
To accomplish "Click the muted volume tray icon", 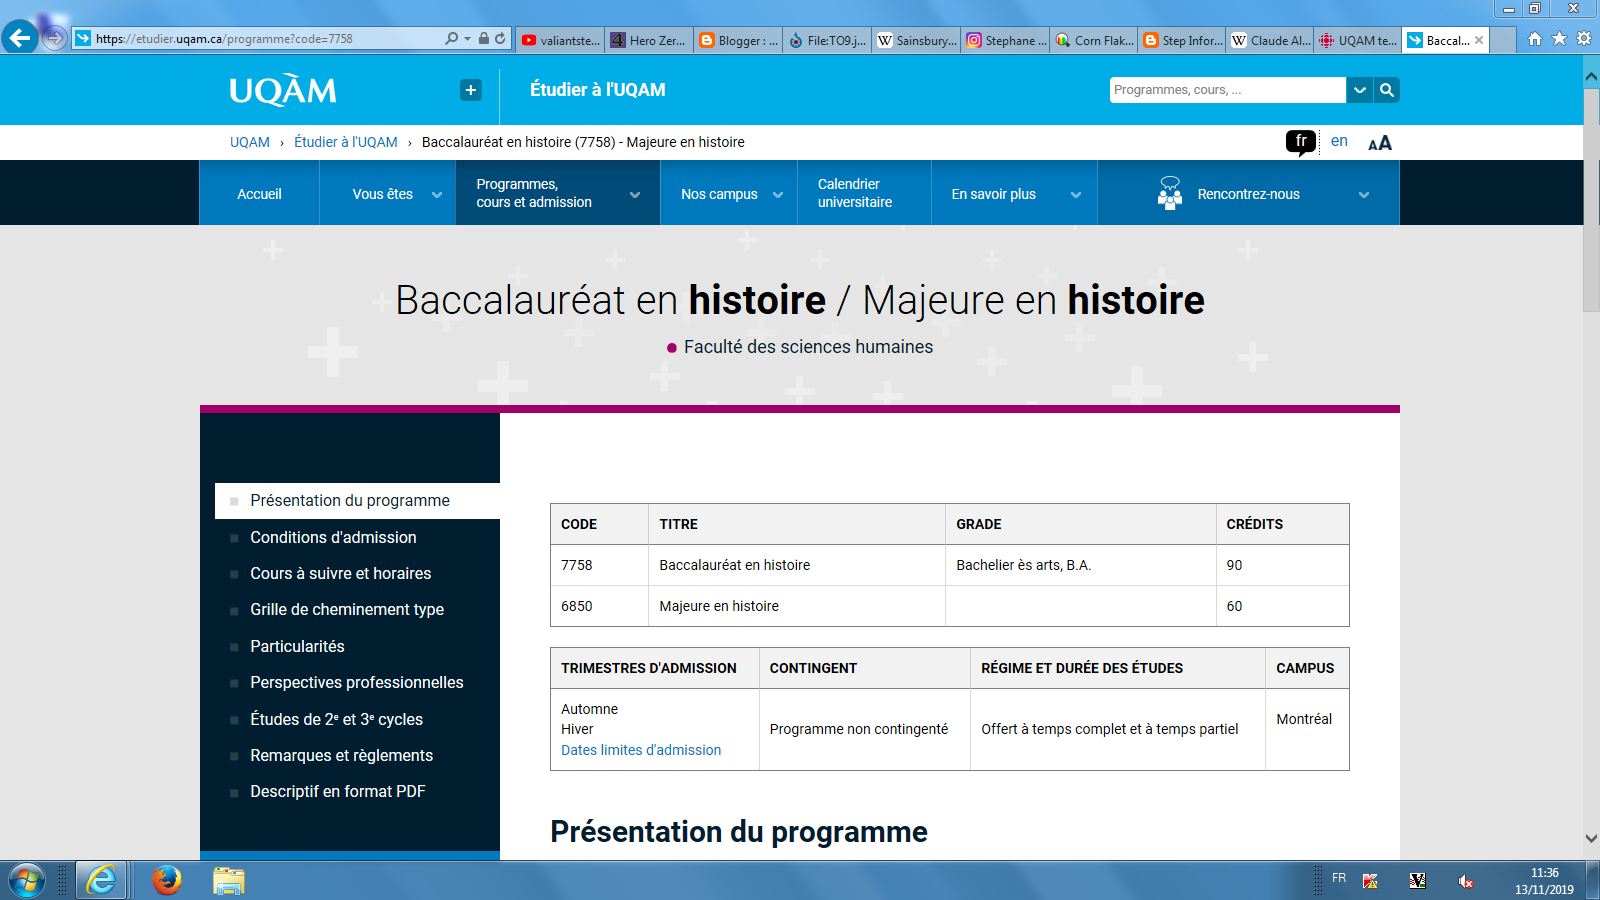I will point(1465,881).
